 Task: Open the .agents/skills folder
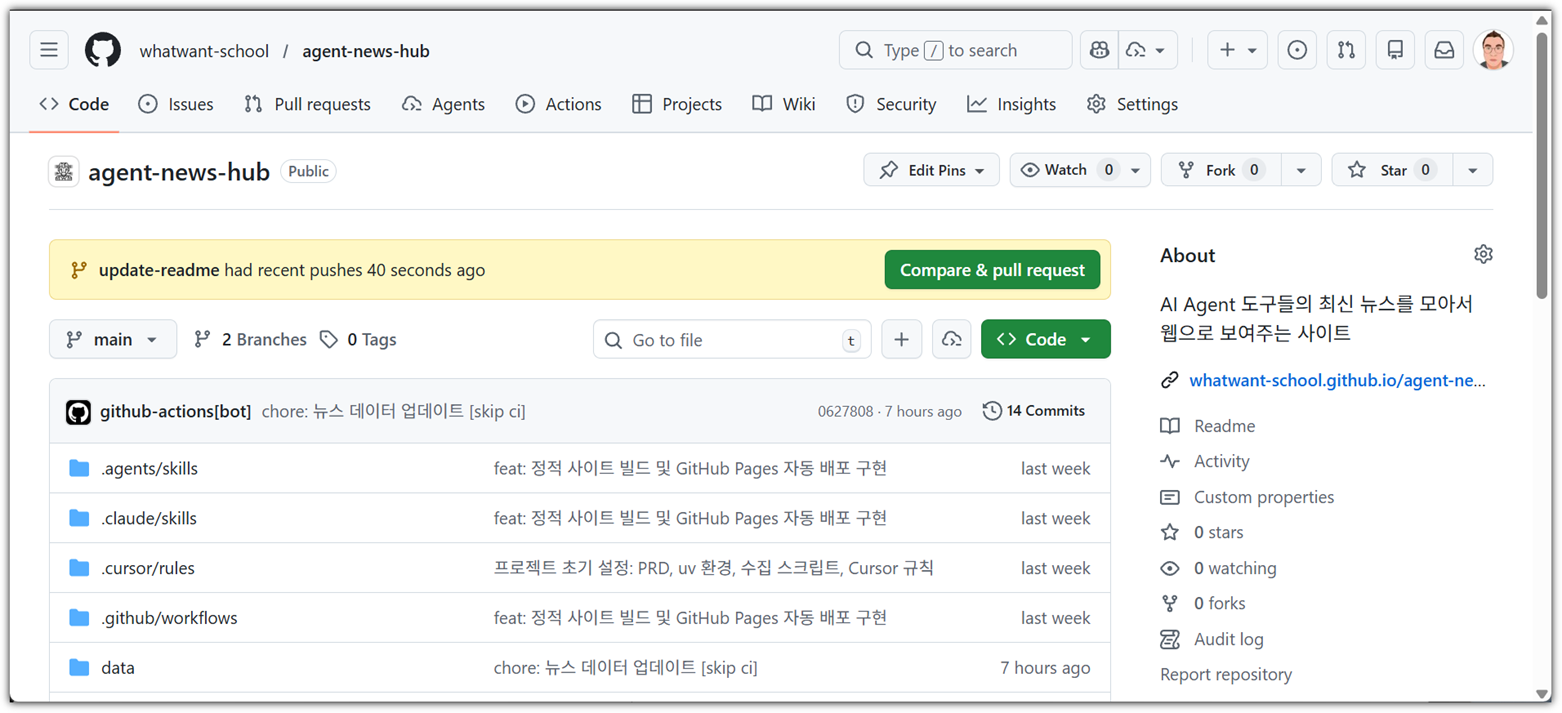tap(149, 468)
